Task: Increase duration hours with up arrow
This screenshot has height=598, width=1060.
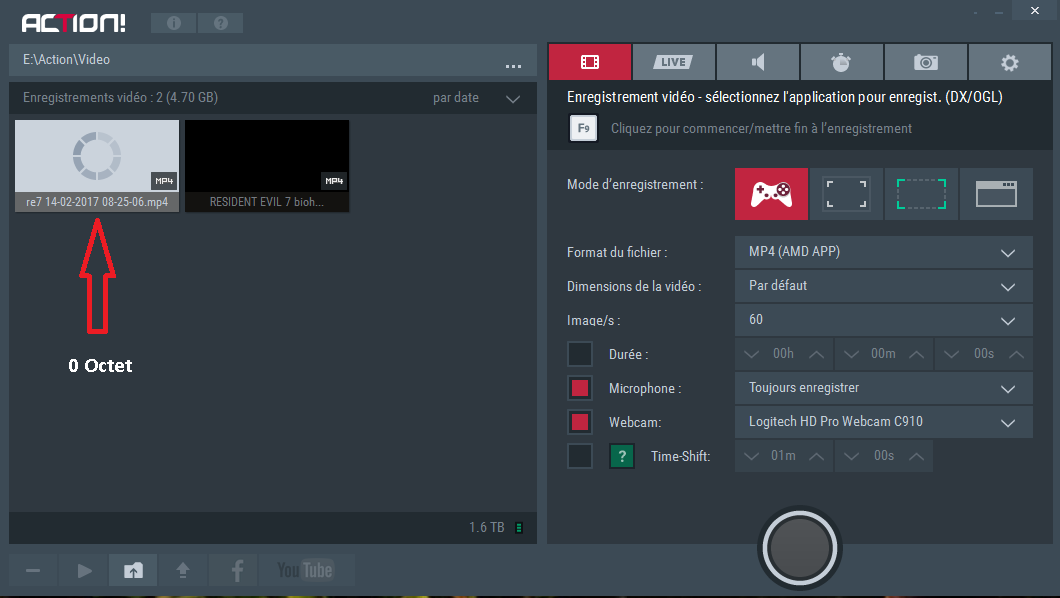Action: 817,354
